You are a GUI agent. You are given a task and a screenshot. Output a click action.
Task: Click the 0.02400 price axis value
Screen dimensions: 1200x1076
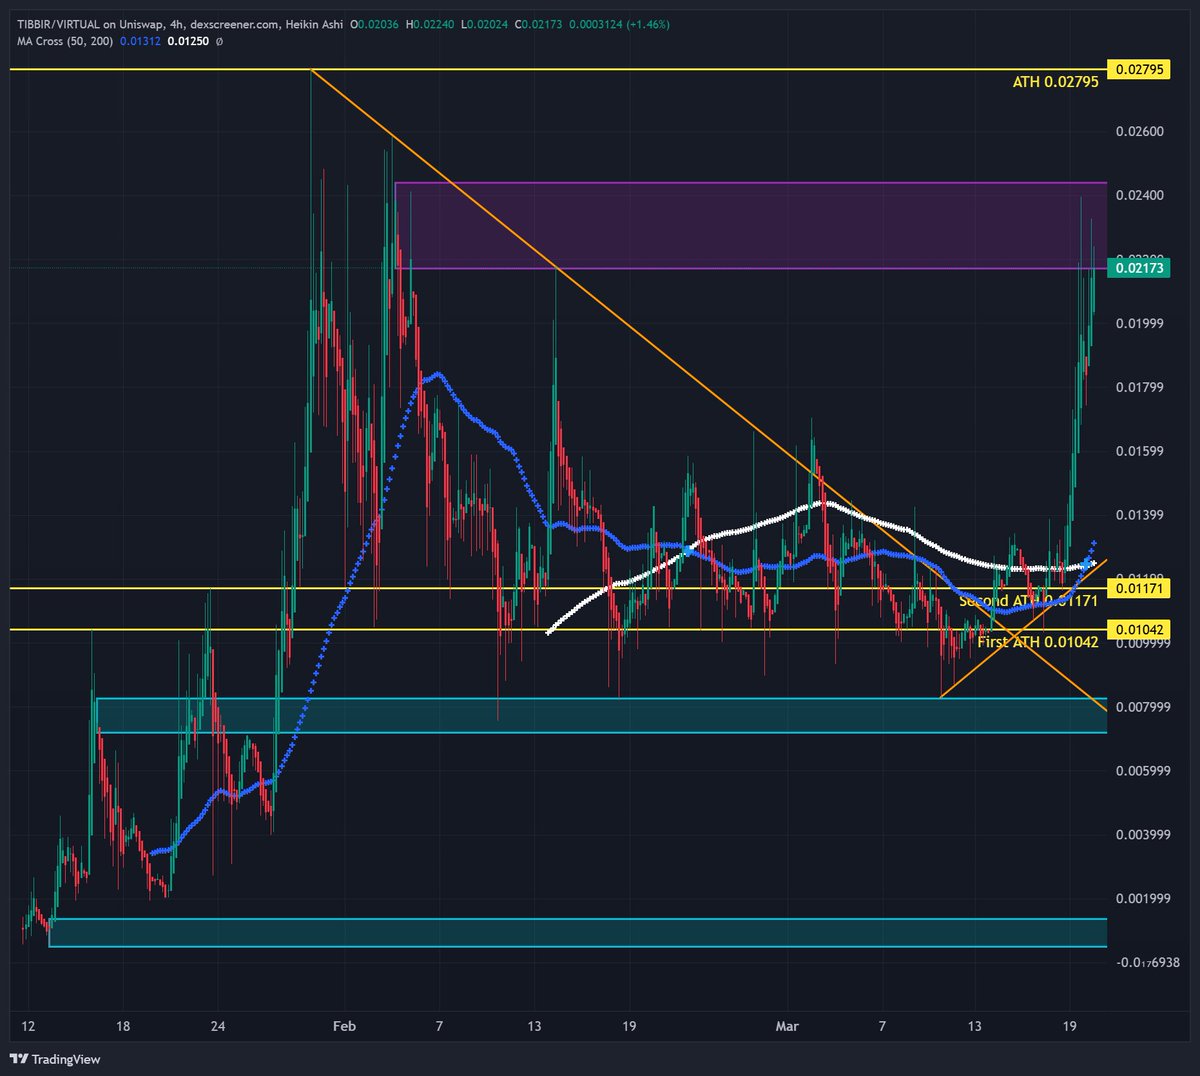click(x=1139, y=195)
